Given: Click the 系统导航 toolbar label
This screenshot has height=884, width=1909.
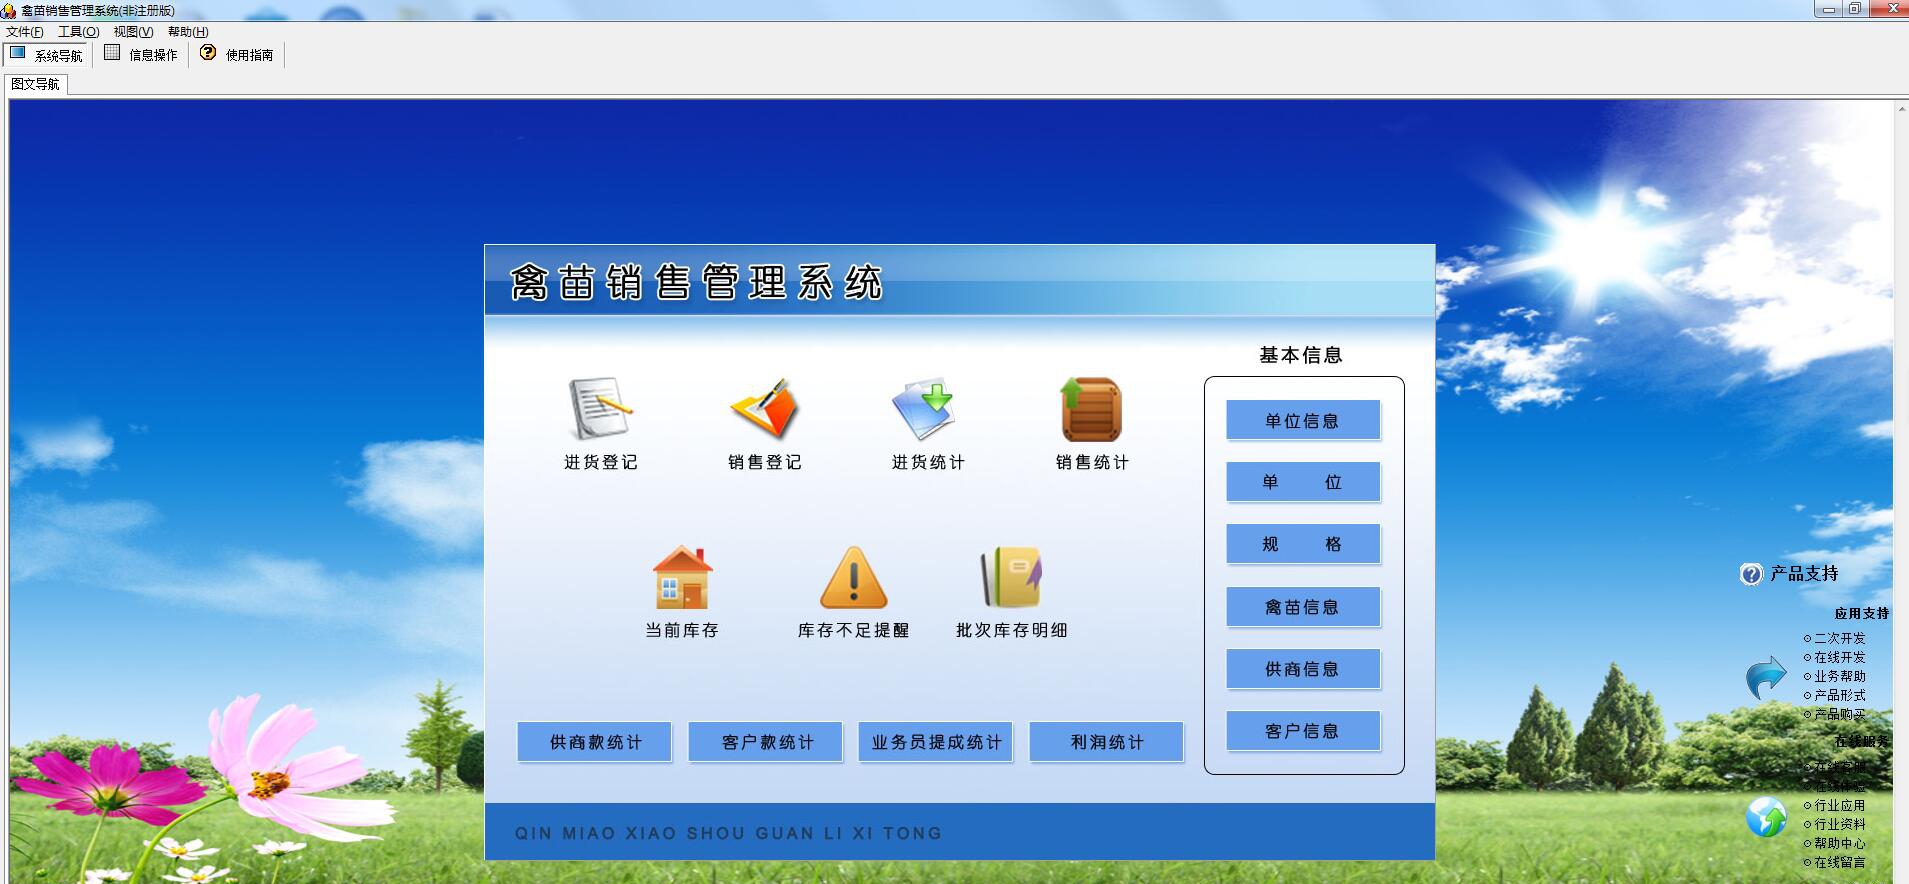Looking at the screenshot, I should (x=59, y=56).
